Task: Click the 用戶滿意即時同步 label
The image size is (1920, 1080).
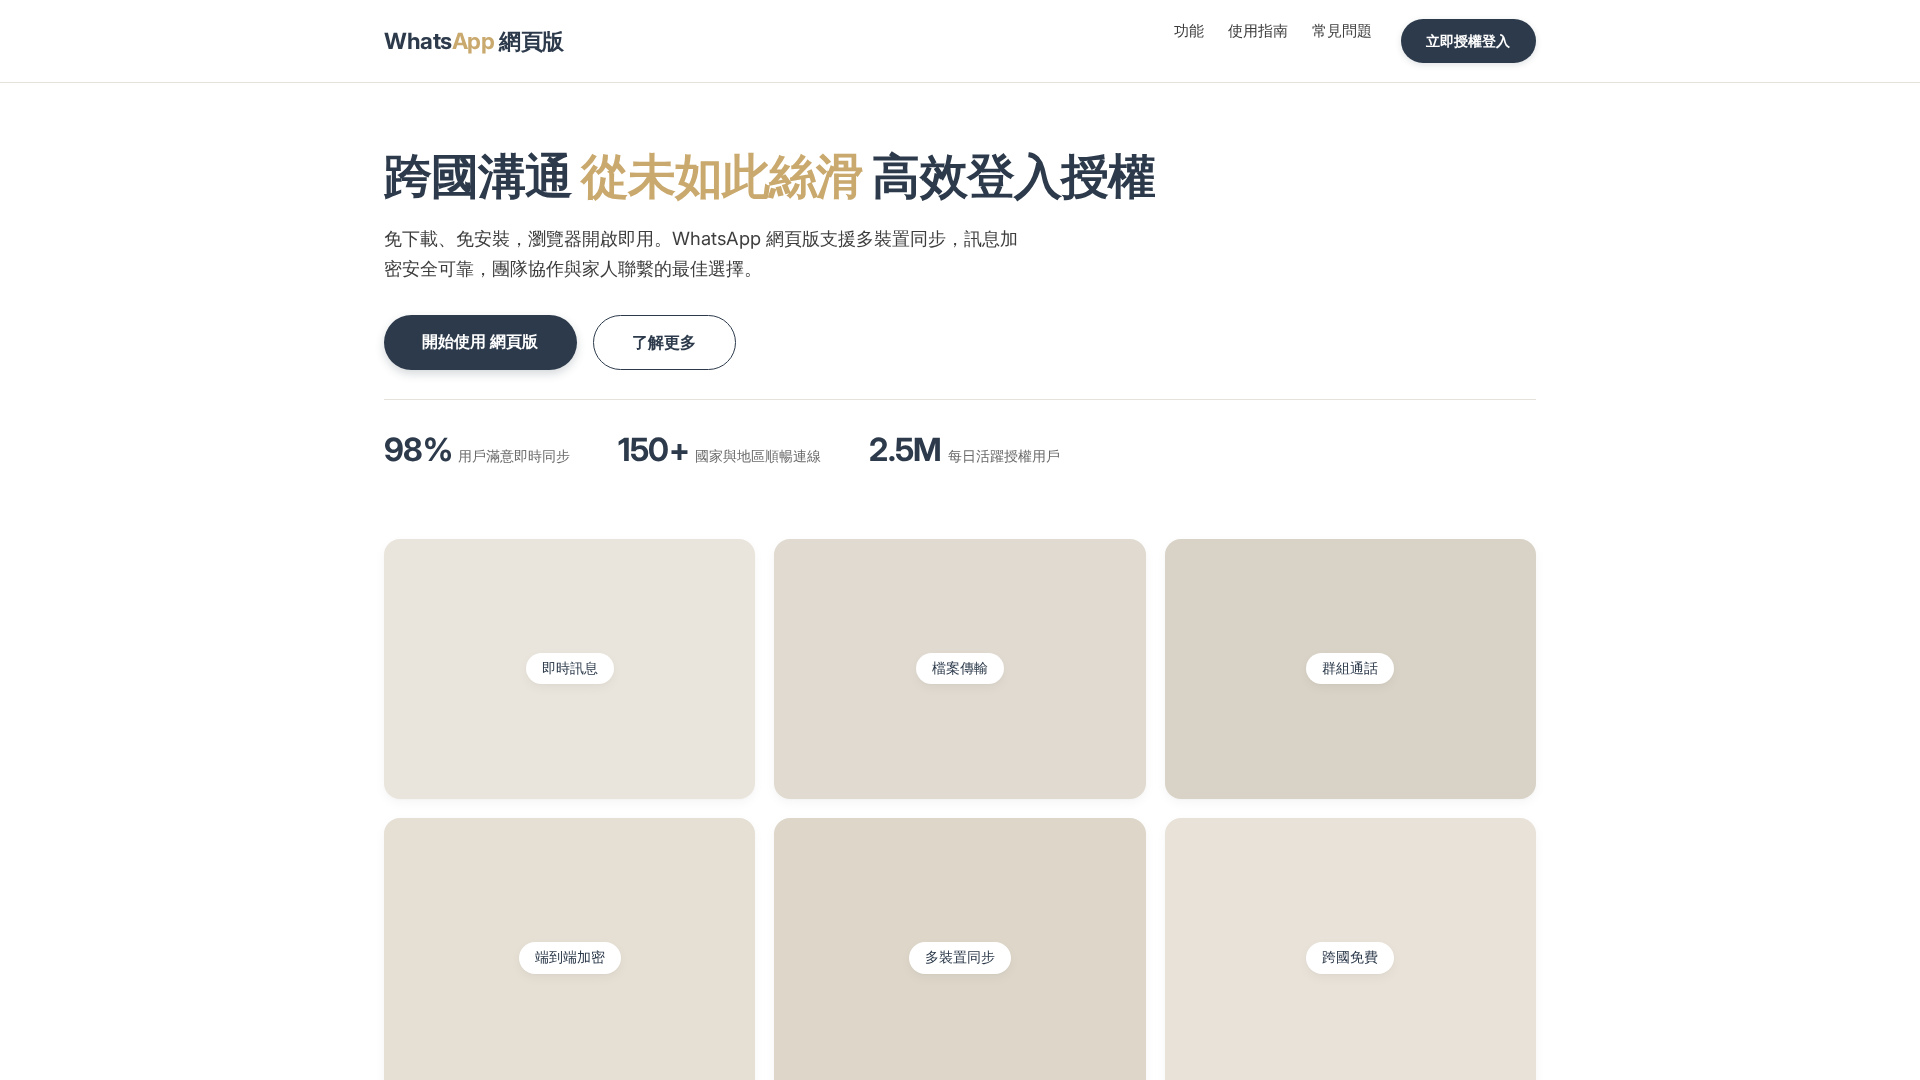Action: pyautogui.click(x=514, y=456)
